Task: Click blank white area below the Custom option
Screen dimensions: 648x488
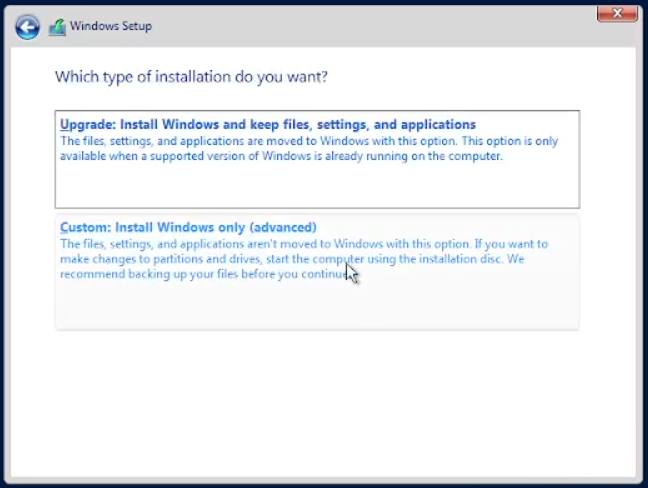Action: 316,400
